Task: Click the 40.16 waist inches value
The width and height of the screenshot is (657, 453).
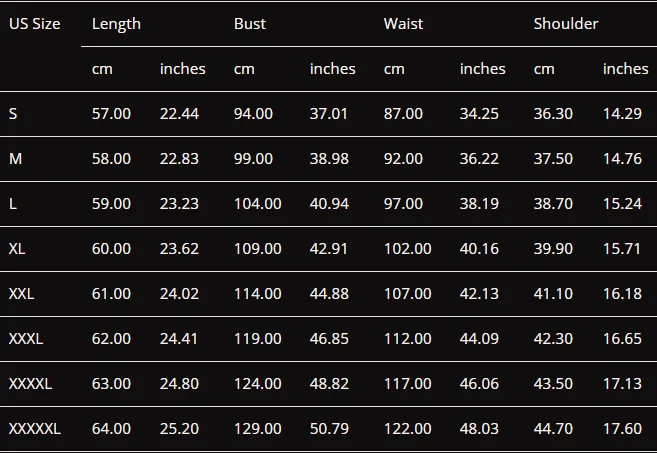Action: [479, 249]
